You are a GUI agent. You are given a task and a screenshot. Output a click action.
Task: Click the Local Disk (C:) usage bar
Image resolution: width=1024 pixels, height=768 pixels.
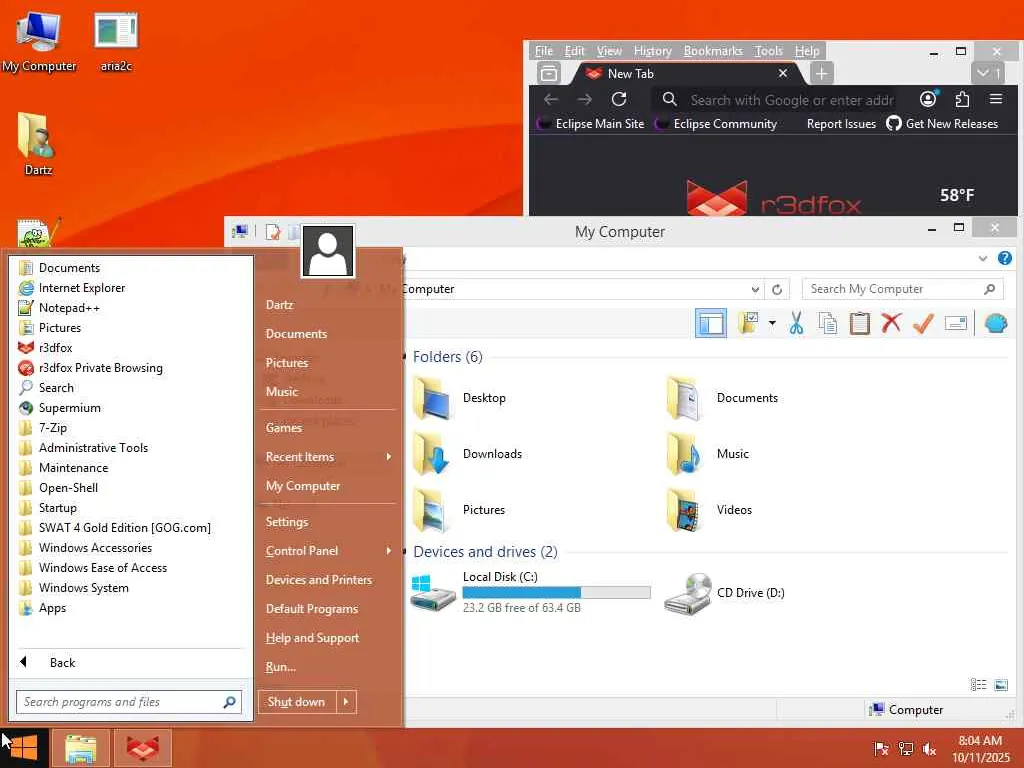pos(556,592)
